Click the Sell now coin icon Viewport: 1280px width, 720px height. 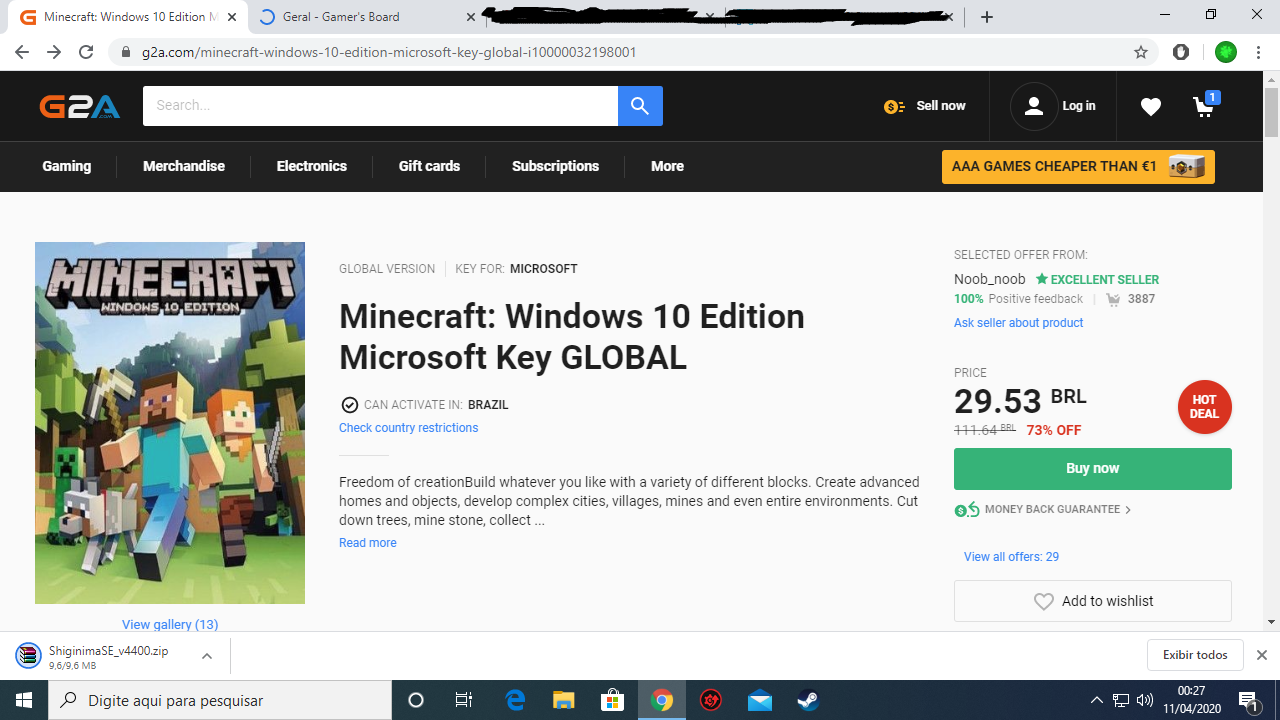click(x=894, y=106)
